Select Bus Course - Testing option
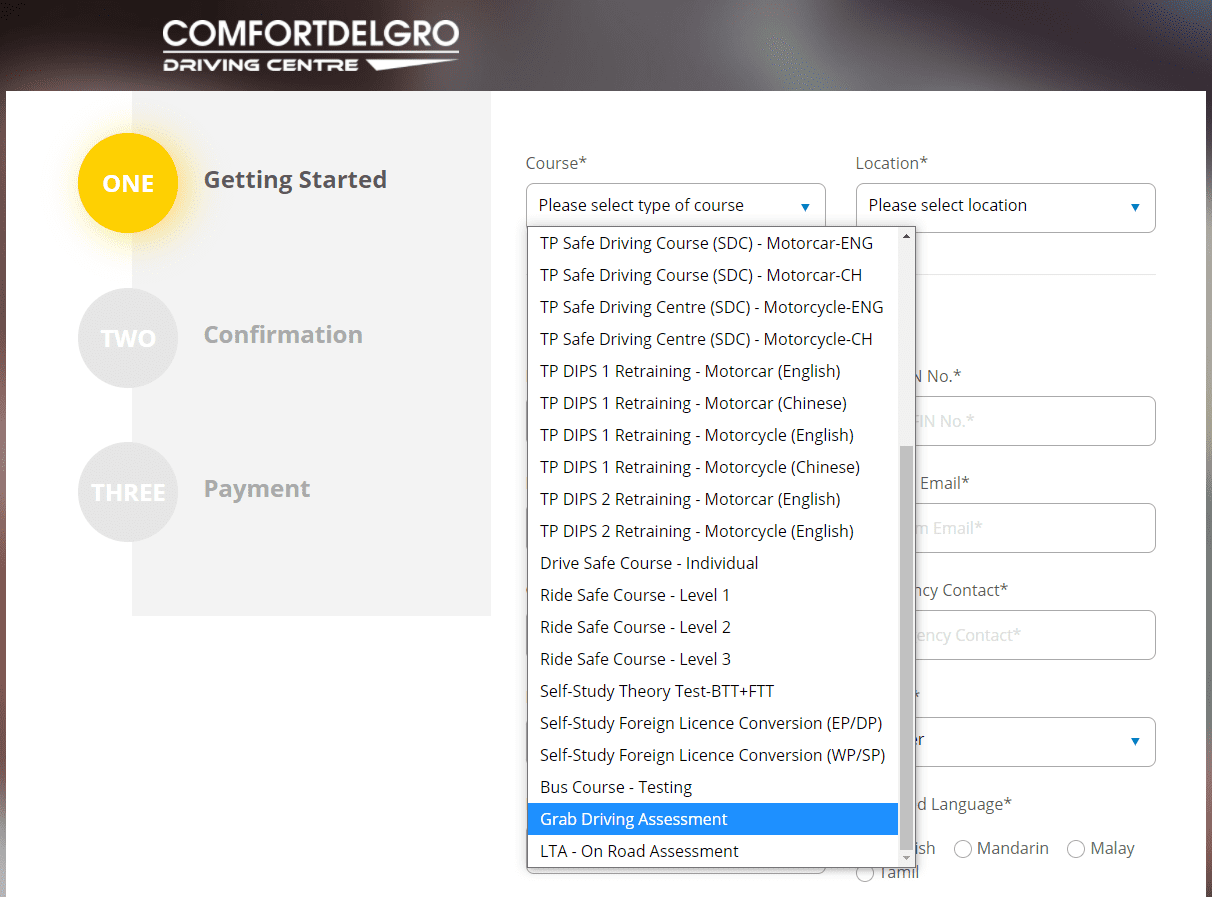The image size is (1212, 897). pyautogui.click(x=712, y=787)
